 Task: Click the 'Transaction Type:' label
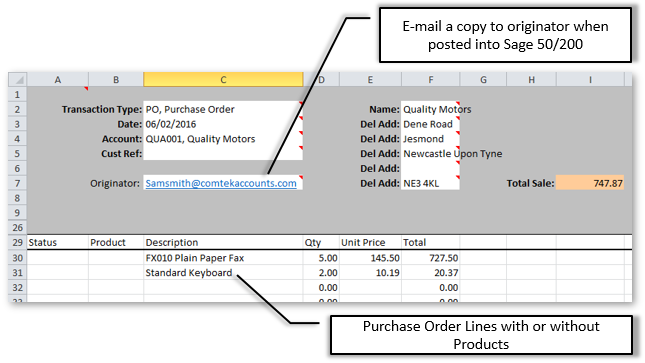coord(102,109)
